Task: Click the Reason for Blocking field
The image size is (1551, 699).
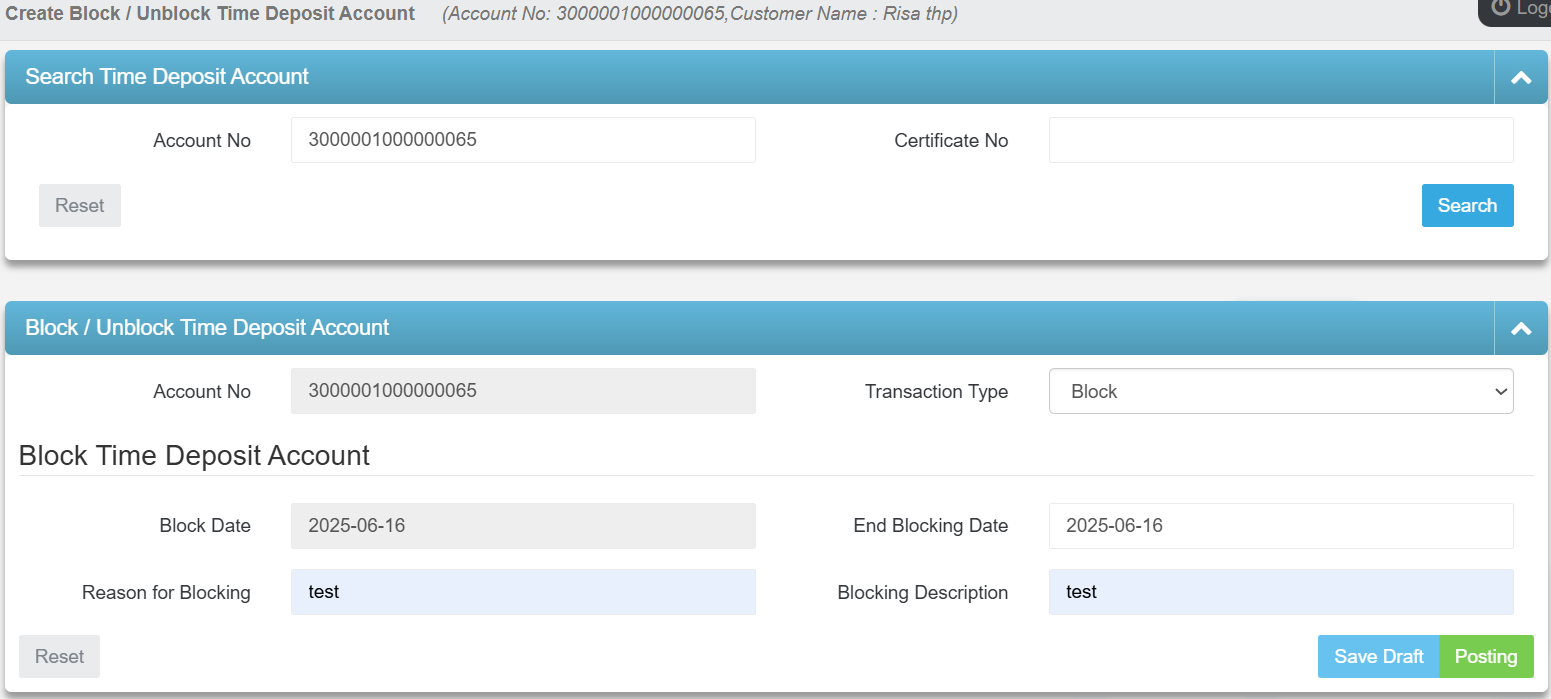Action: coord(522,592)
